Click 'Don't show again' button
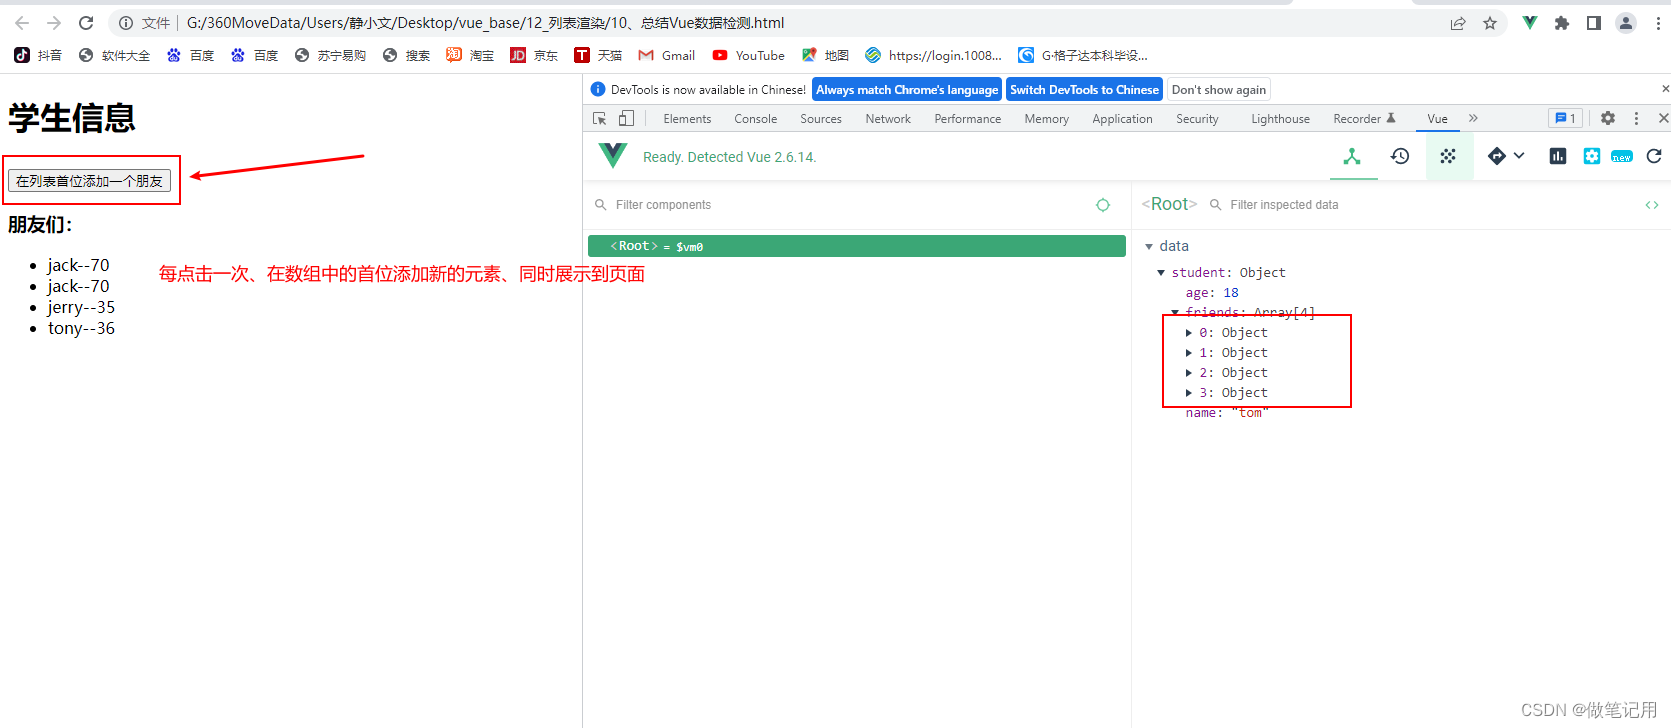The width and height of the screenshot is (1671, 728). (x=1219, y=89)
